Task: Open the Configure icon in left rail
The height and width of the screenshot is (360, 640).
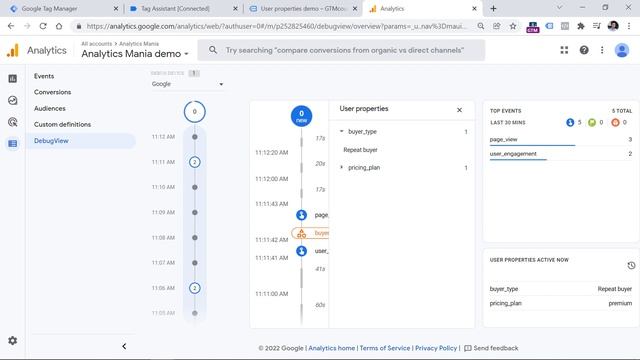Action: click(x=13, y=144)
